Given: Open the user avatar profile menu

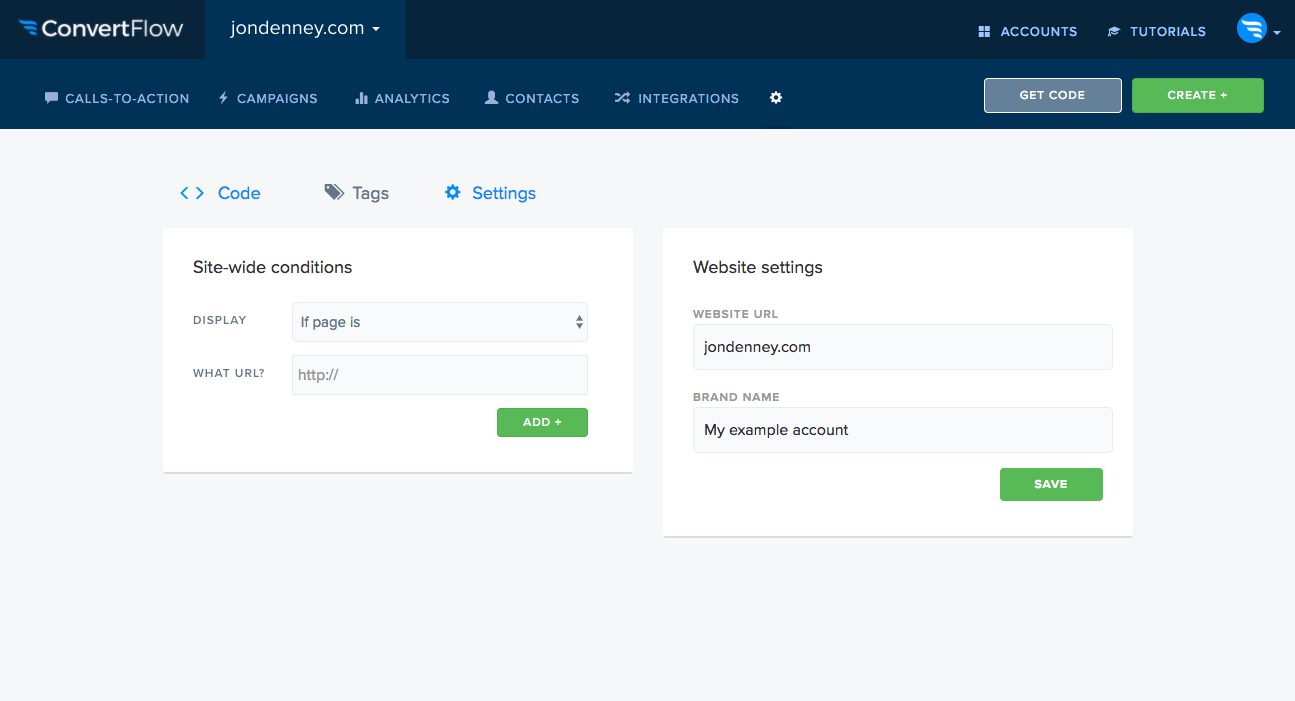Looking at the screenshot, I should pos(1252,29).
